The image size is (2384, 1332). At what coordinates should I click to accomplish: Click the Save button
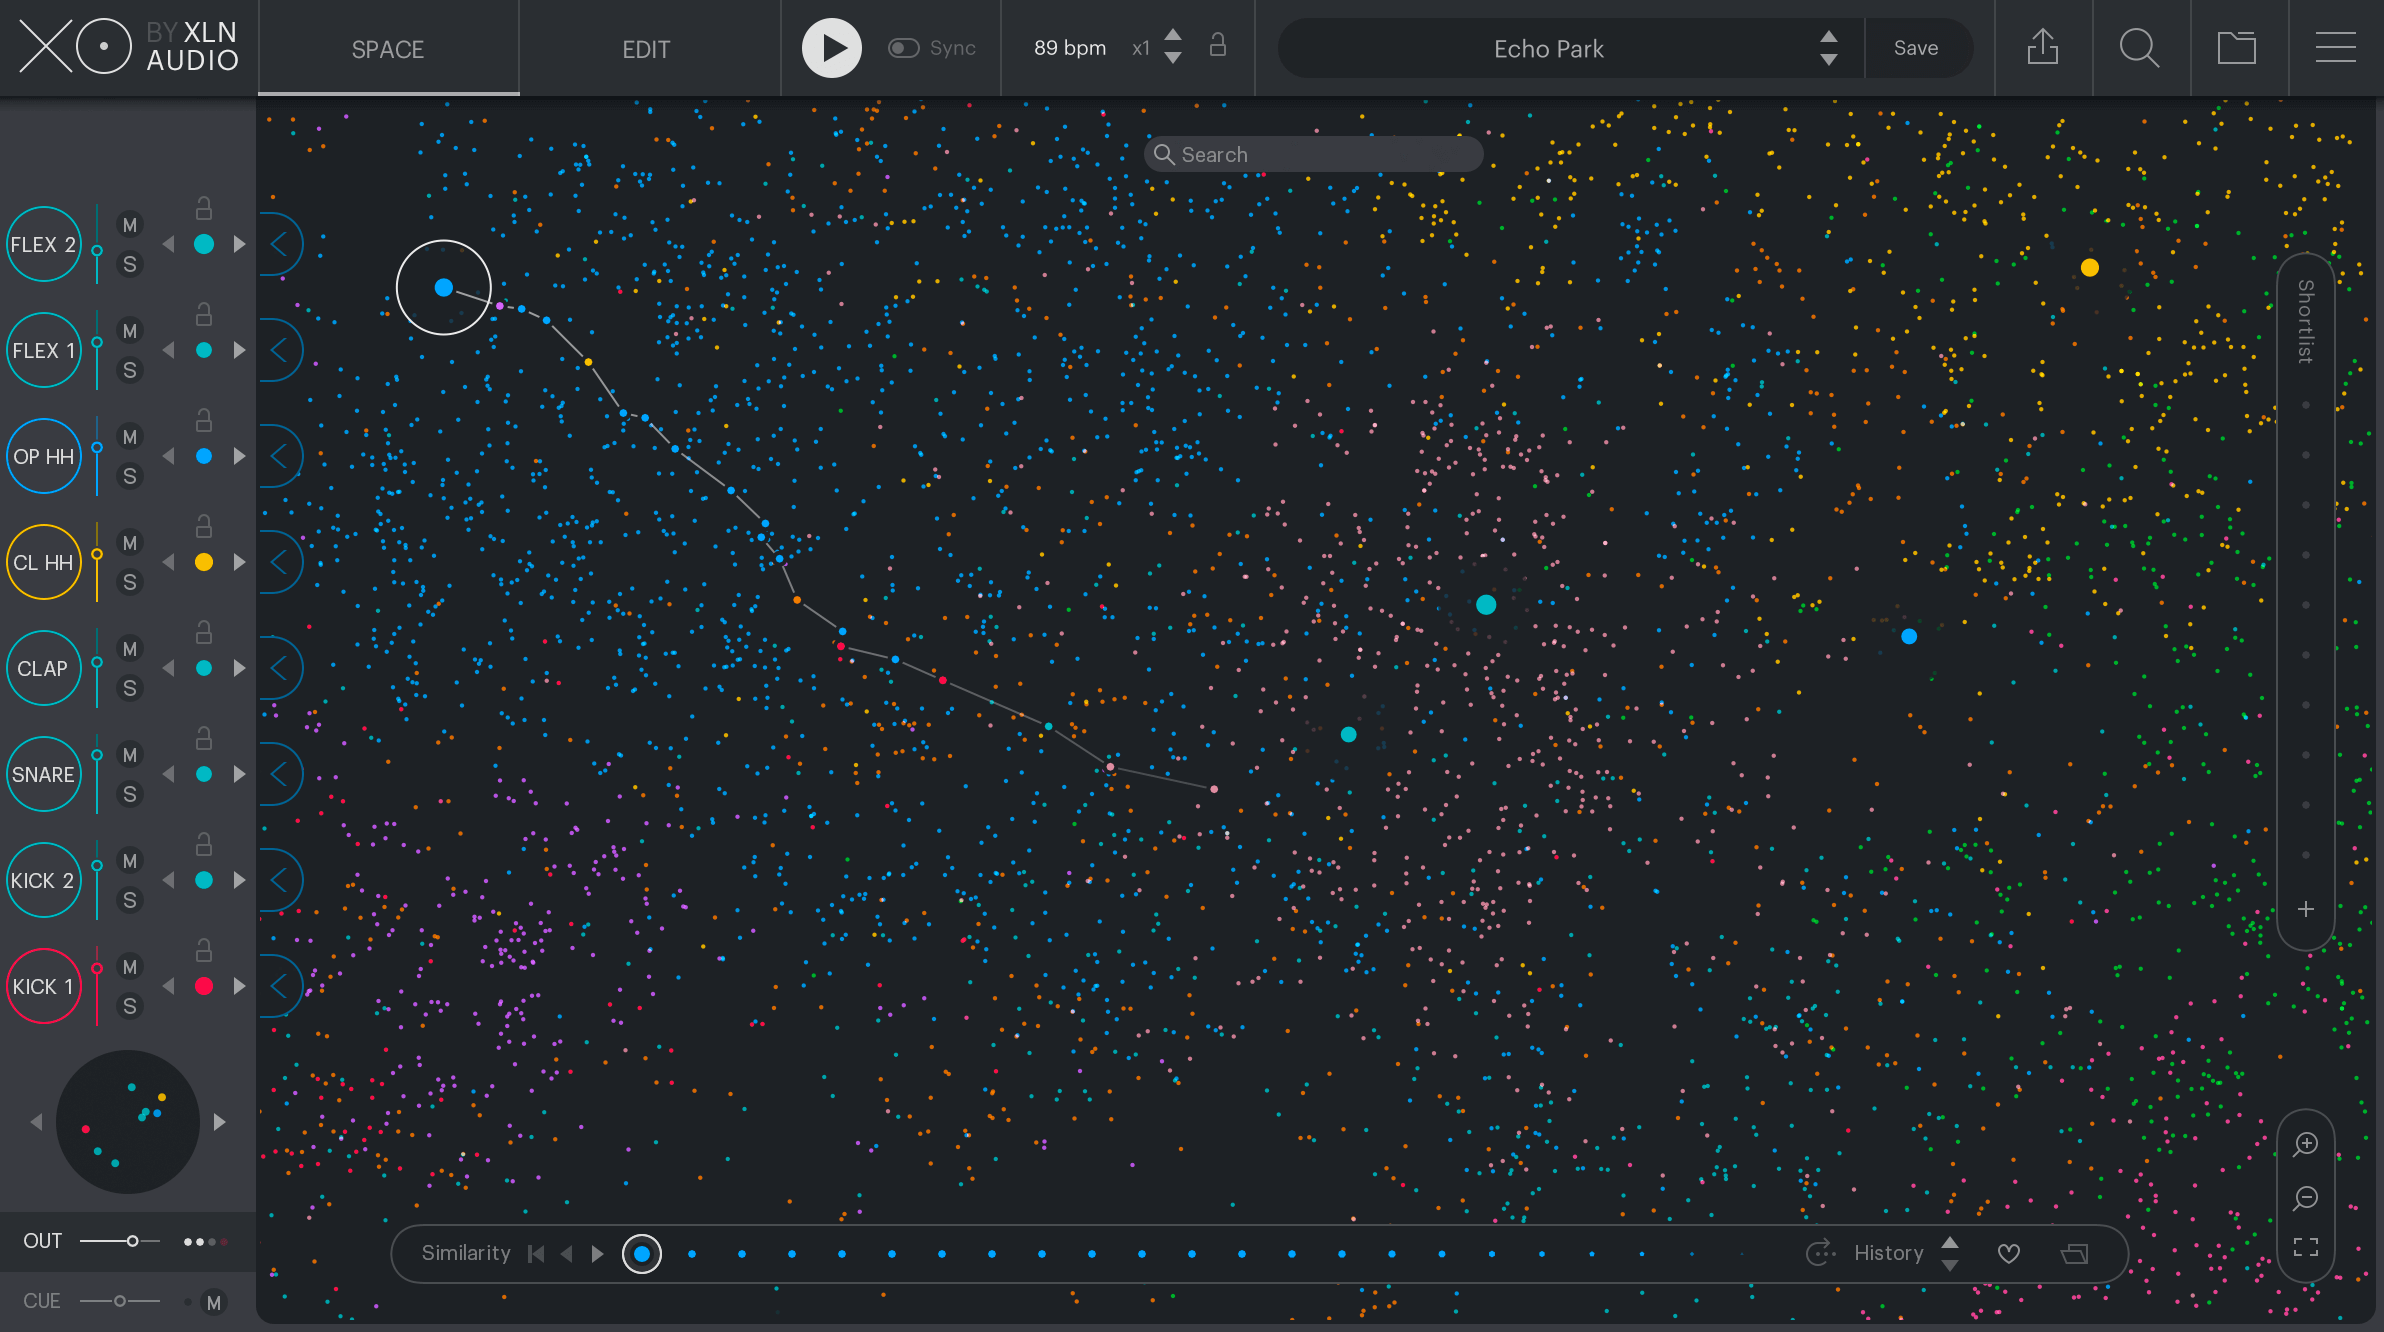[1915, 48]
